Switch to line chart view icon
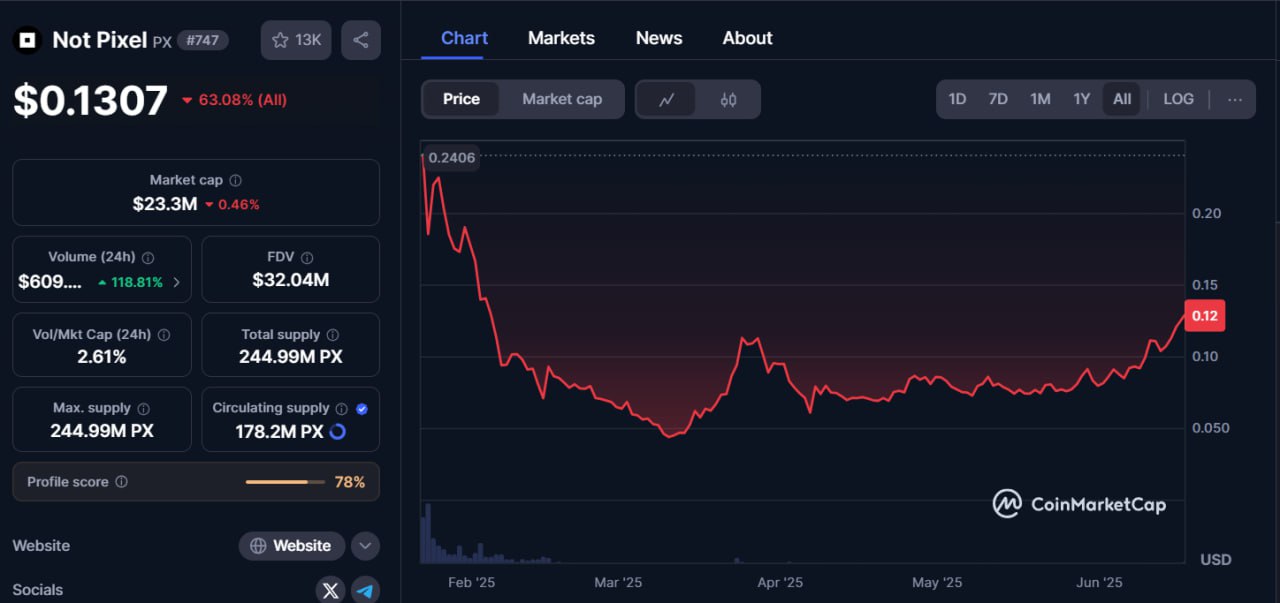1280x603 pixels. (666, 99)
